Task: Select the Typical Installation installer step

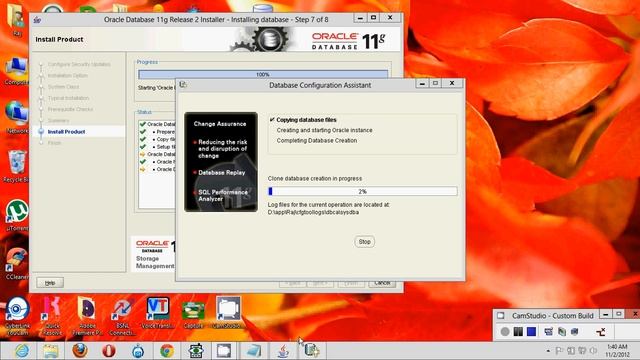Action: pos(68,98)
